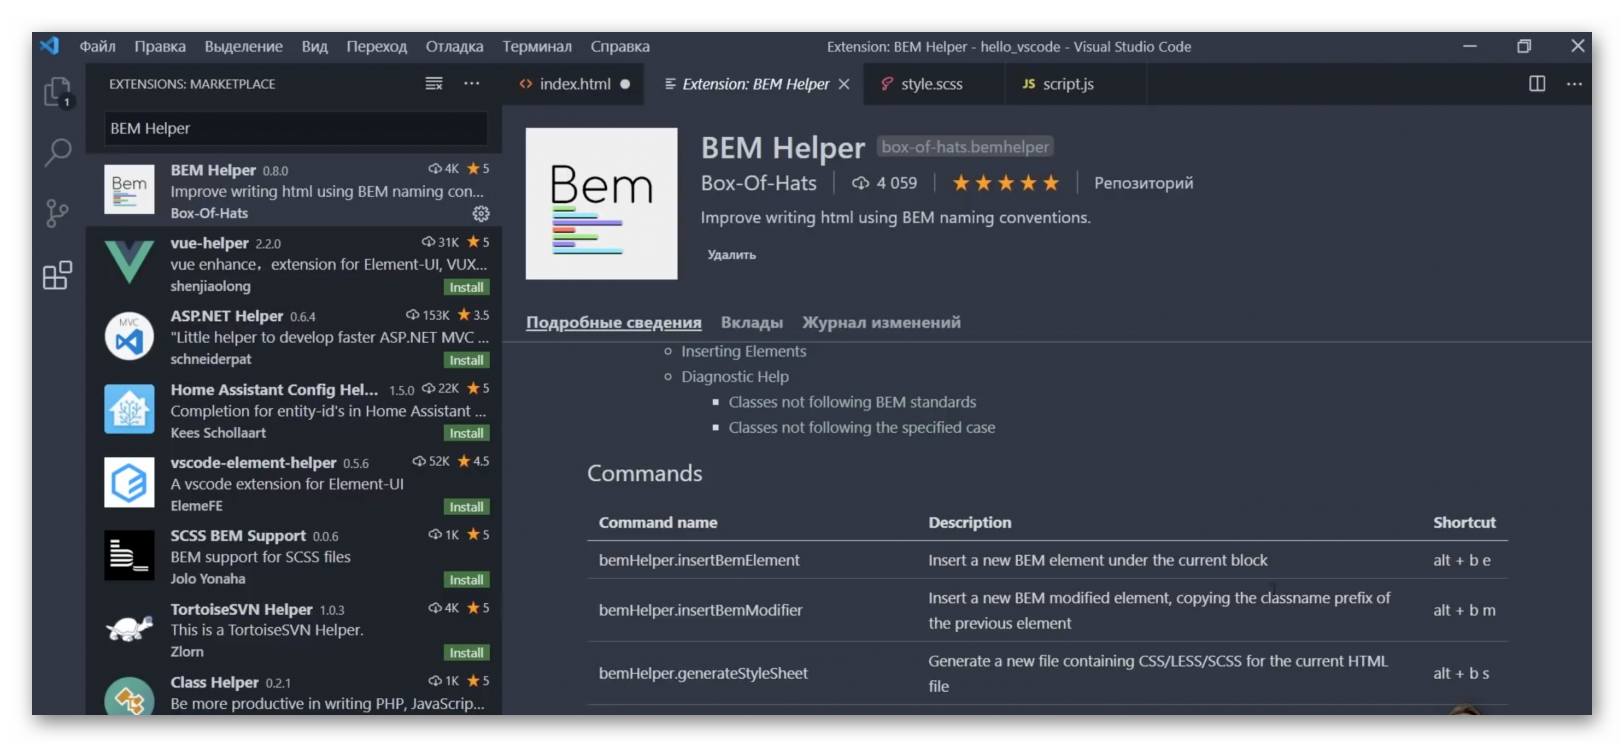Open the Журнал изменений tab
The width and height of the screenshot is (1624, 750).
click(x=881, y=322)
